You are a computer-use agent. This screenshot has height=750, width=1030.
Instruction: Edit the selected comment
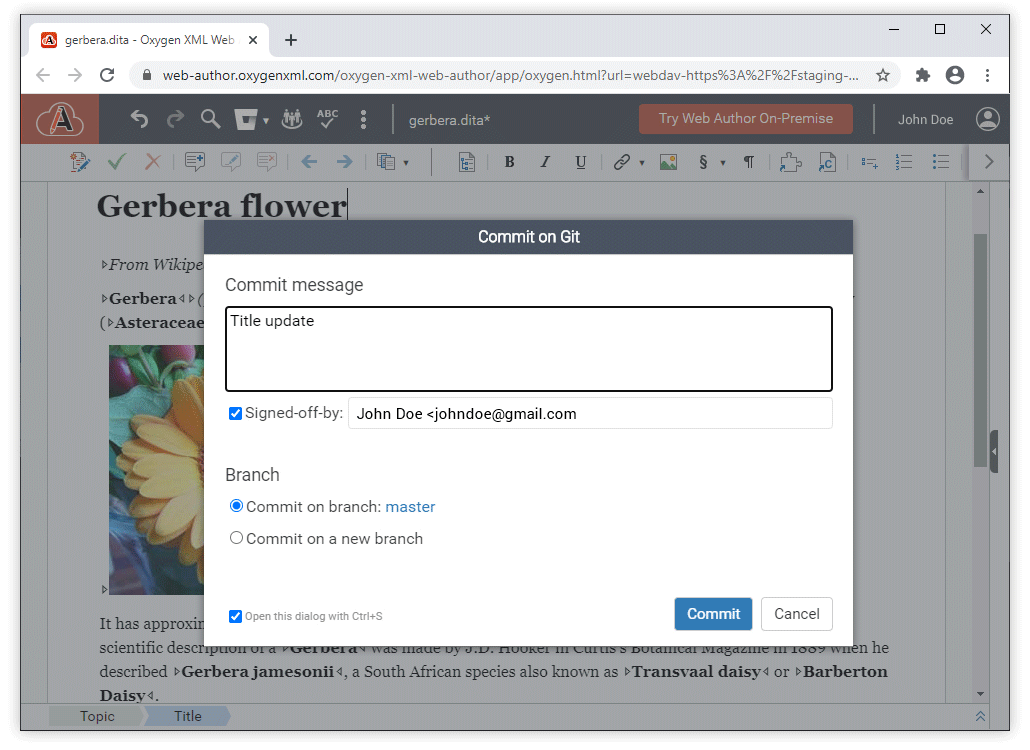[231, 162]
